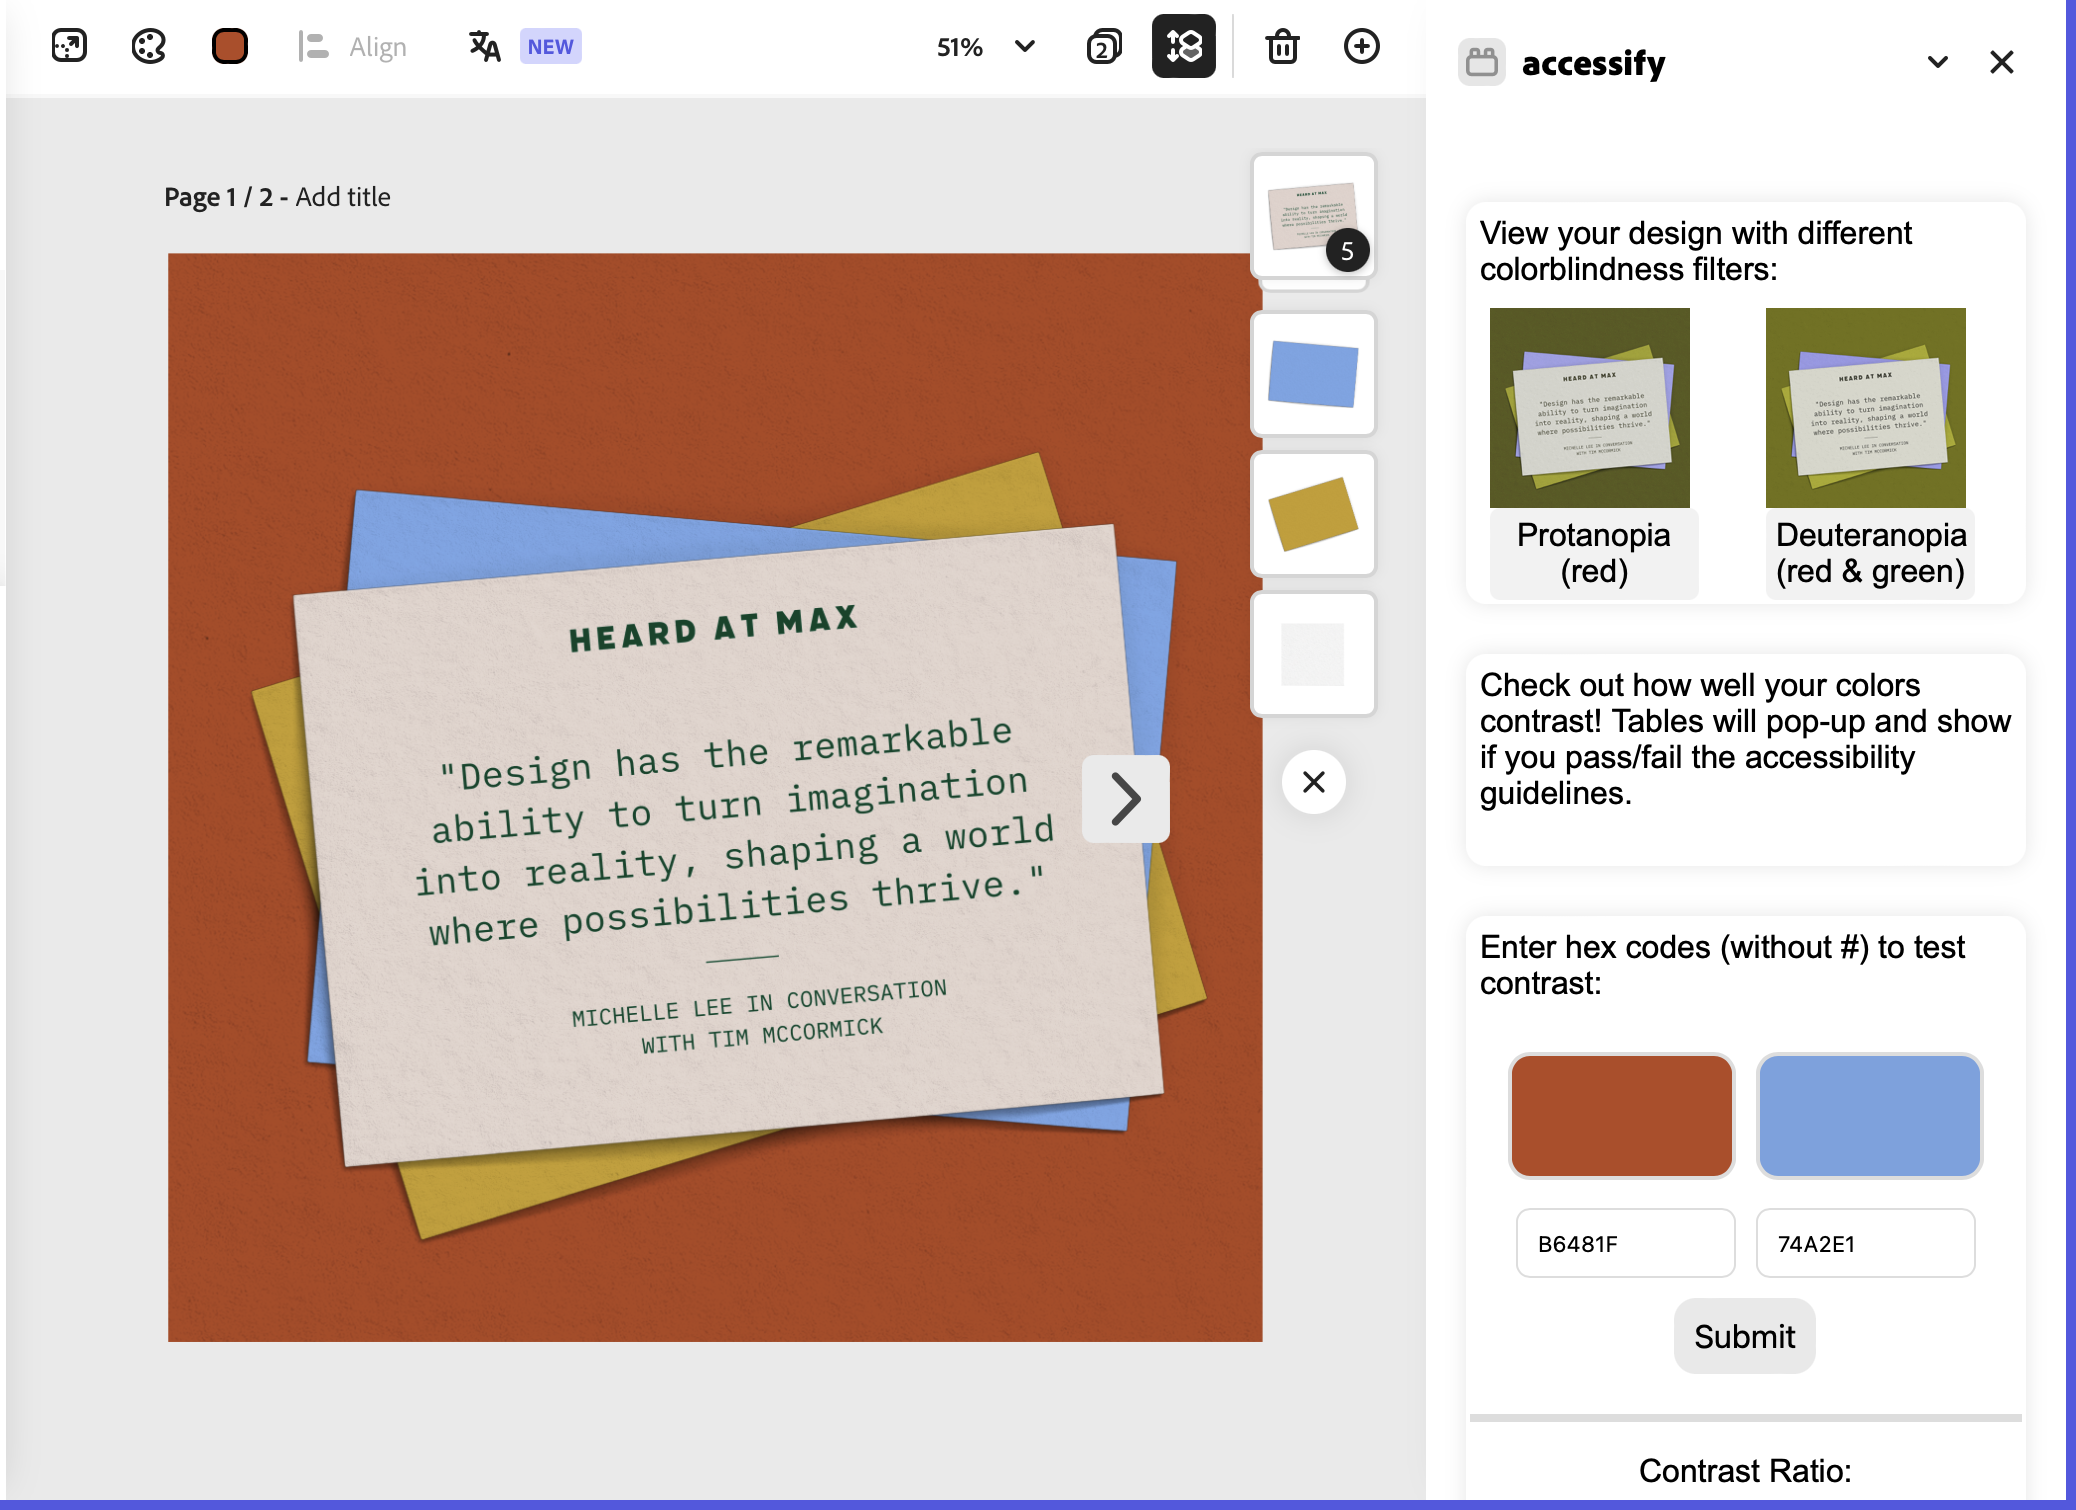Select the blue rectangle layer thumbnail

coord(1313,374)
